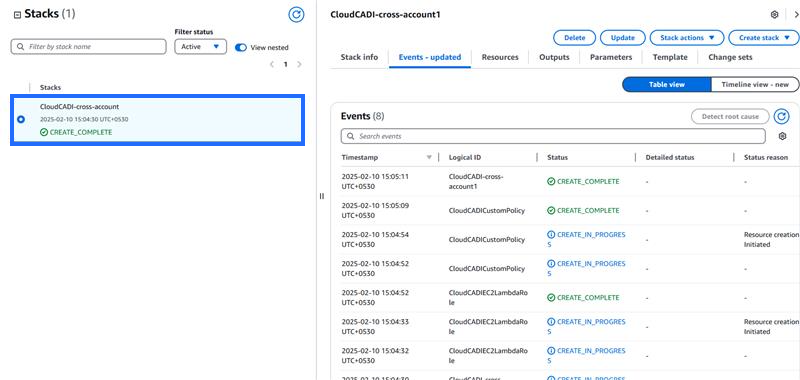Screen dimensions: 800x380
Task: Open stack detail settings gear icon
Action: (774, 15)
